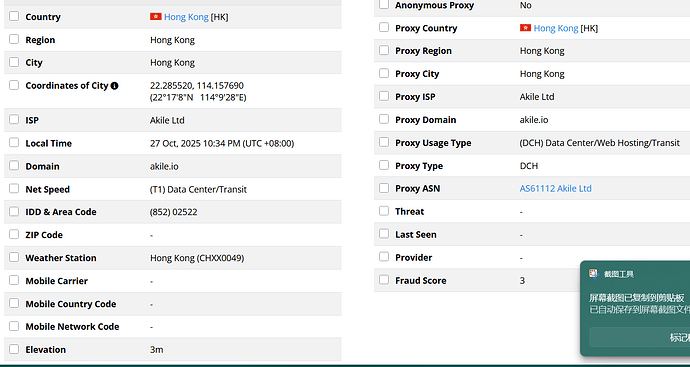Click the No value in Anonymous Proxy row
This screenshot has height=367, width=690.
coord(525,5)
